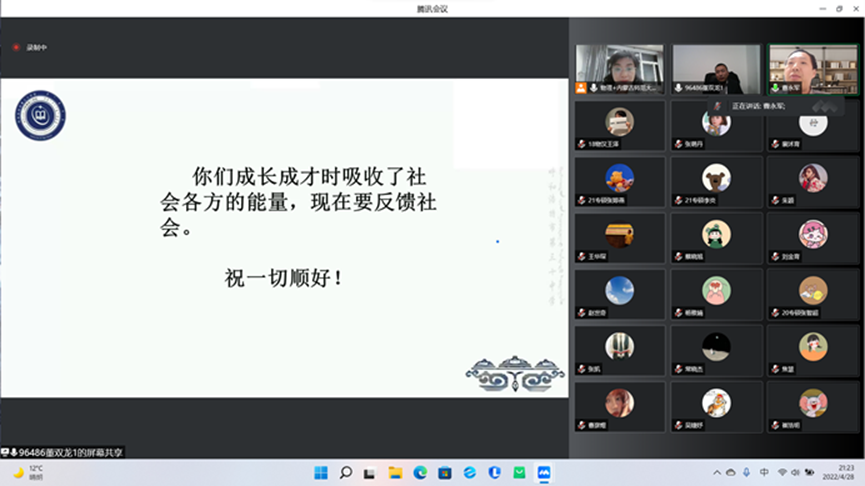Click the 中 input method indicator
The width and height of the screenshot is (865, 486).
pyautogui.click(x=764, y=472)
